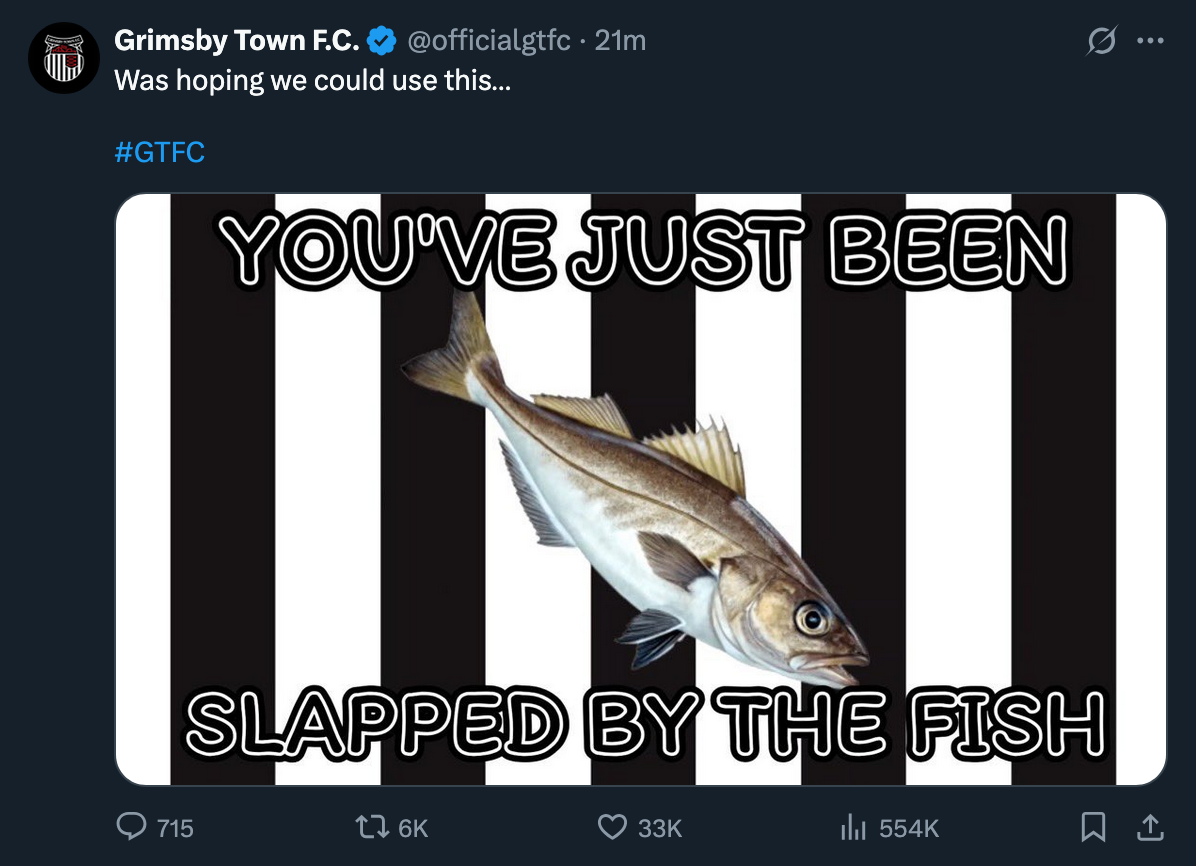The width and height of the screenshot is (1196, 866).
Task: Click the 21m post timestamp
Action: (x=620, y=40)
